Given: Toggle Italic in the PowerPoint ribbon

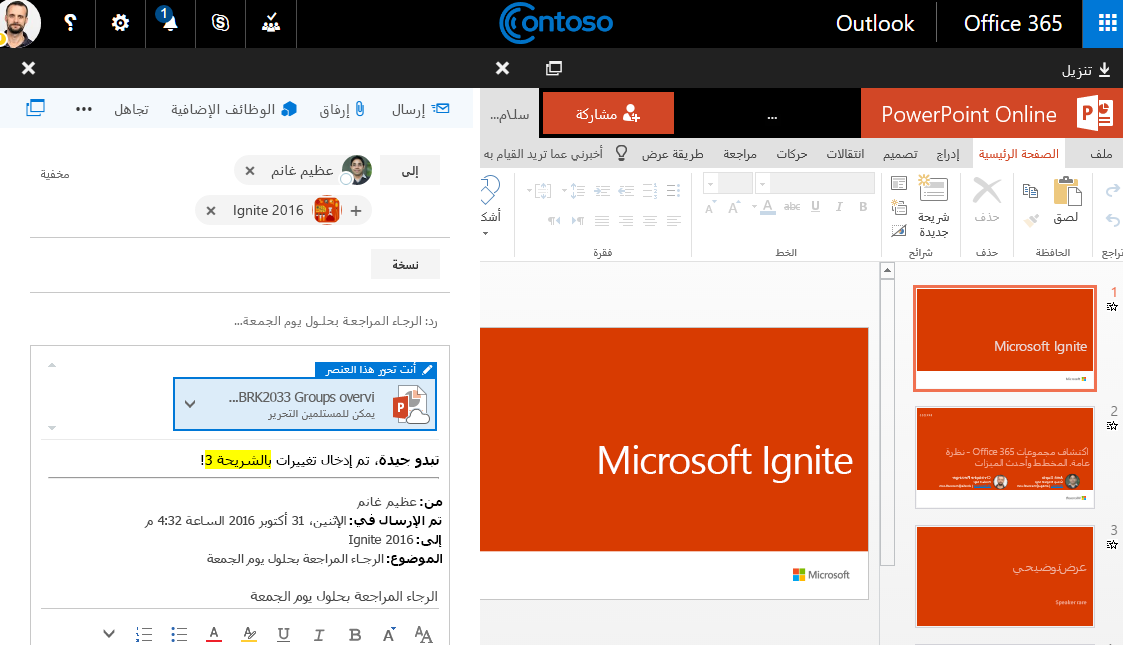Looking at the screenshot, I should coord(839,207).
